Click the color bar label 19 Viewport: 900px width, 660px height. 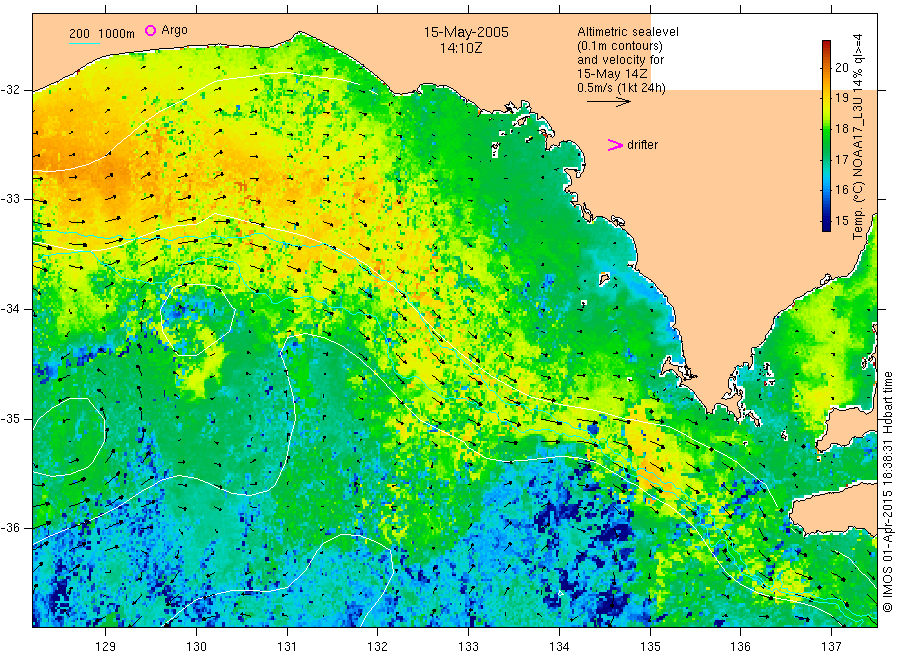[x=841, y=98]
